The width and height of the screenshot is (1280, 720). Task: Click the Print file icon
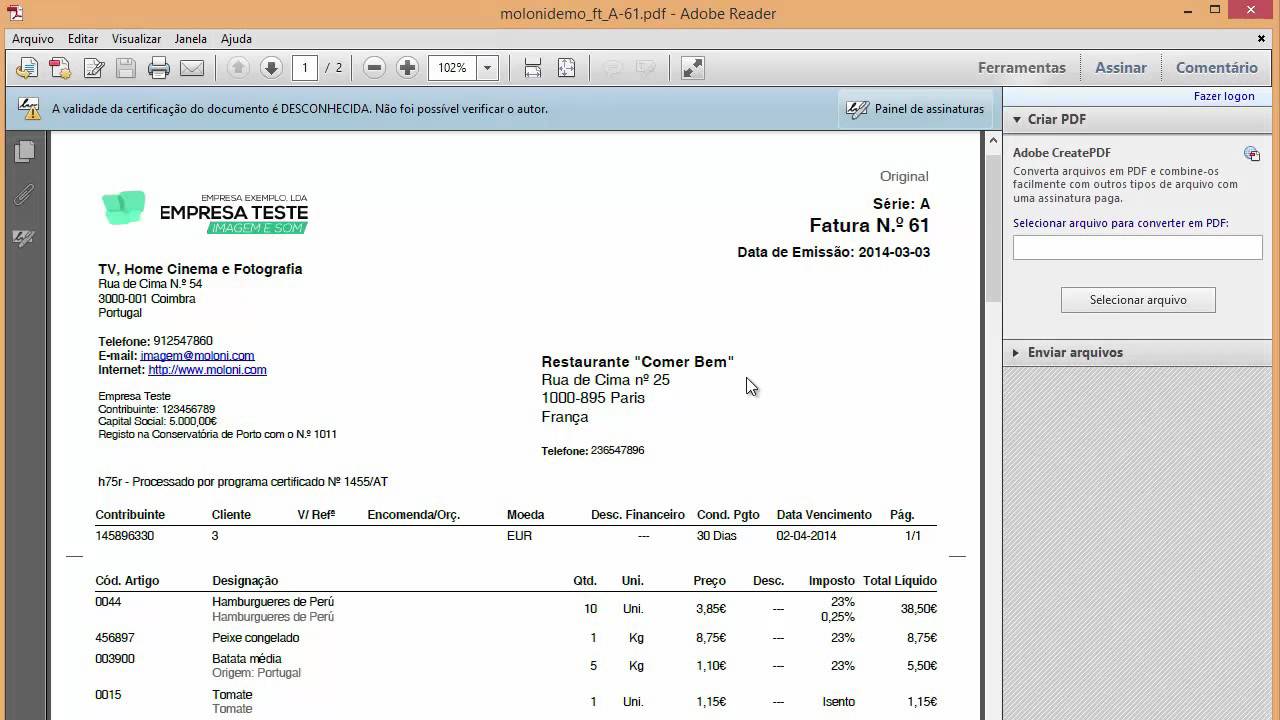click(159, 68)
